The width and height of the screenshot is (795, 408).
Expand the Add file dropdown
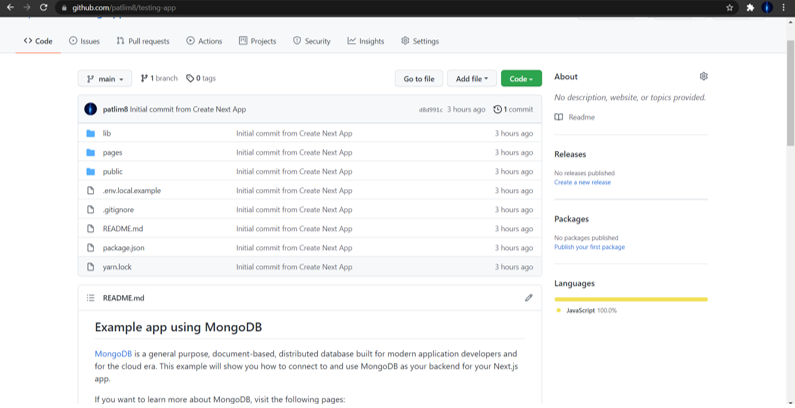[x=472, y=79]
